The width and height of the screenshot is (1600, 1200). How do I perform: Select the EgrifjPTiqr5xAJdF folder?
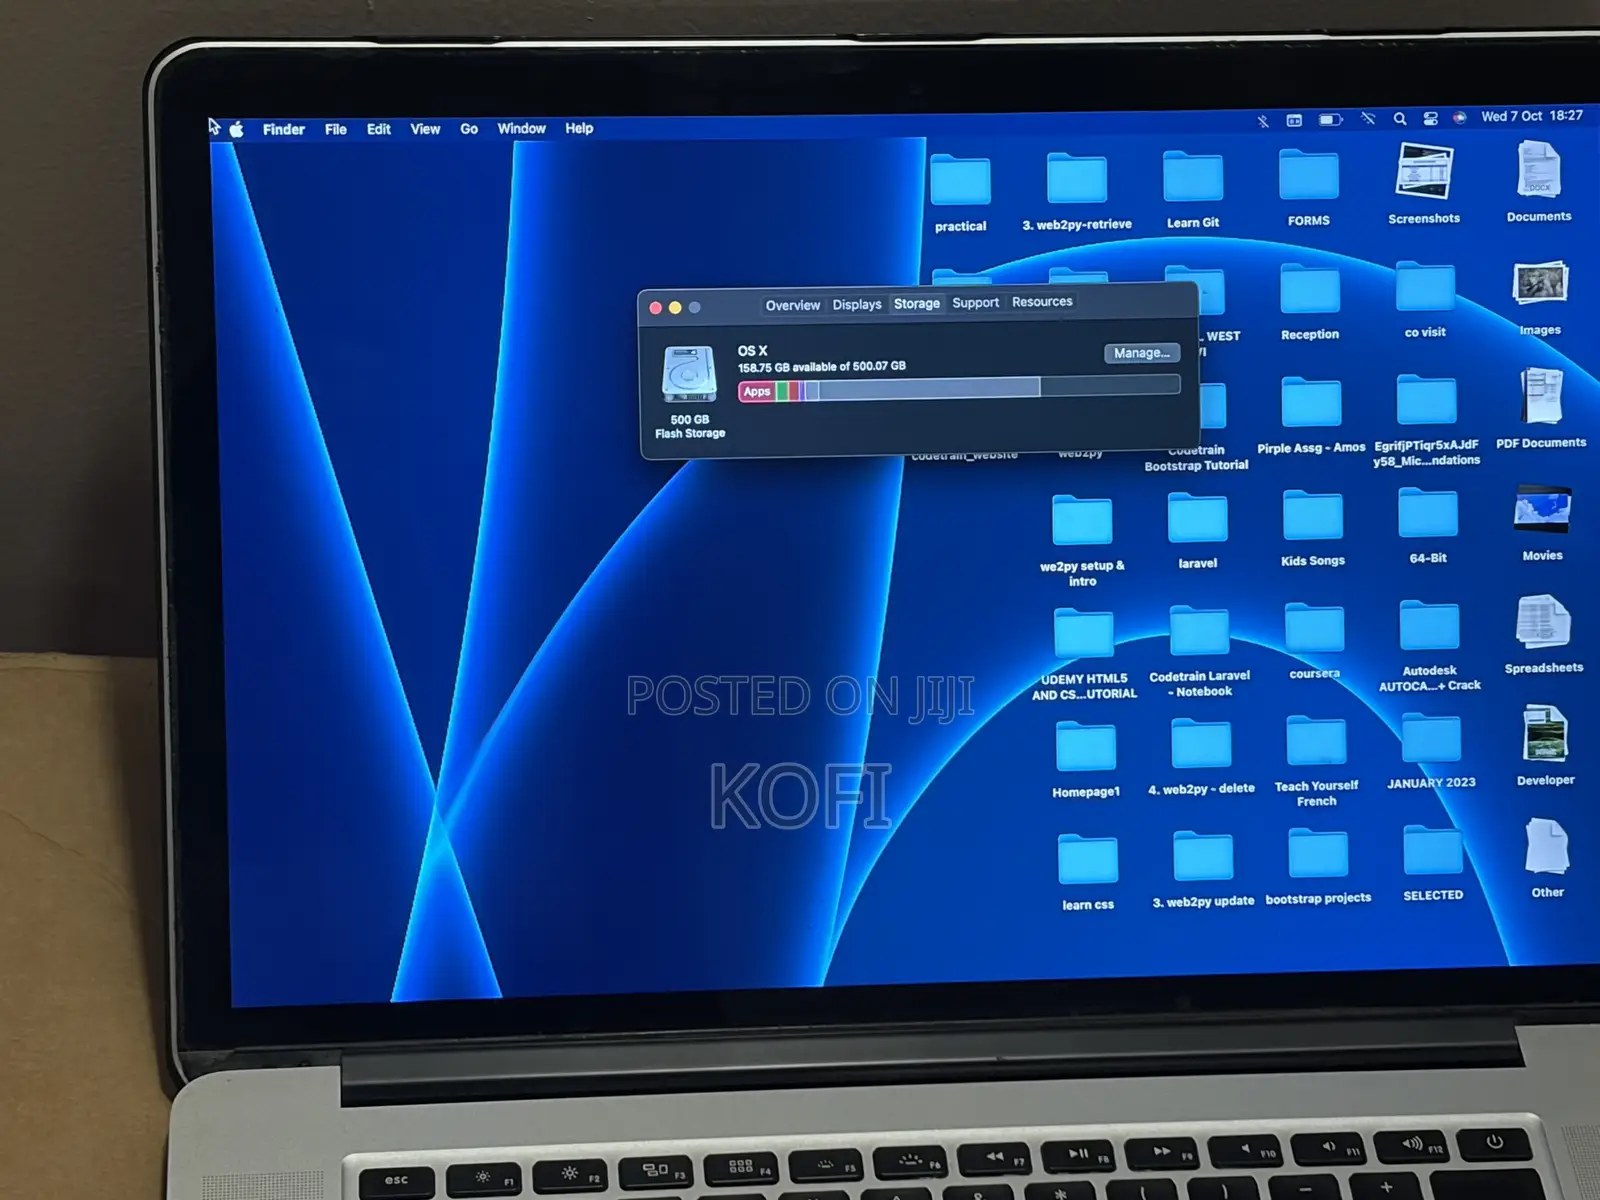point(1427,401)
